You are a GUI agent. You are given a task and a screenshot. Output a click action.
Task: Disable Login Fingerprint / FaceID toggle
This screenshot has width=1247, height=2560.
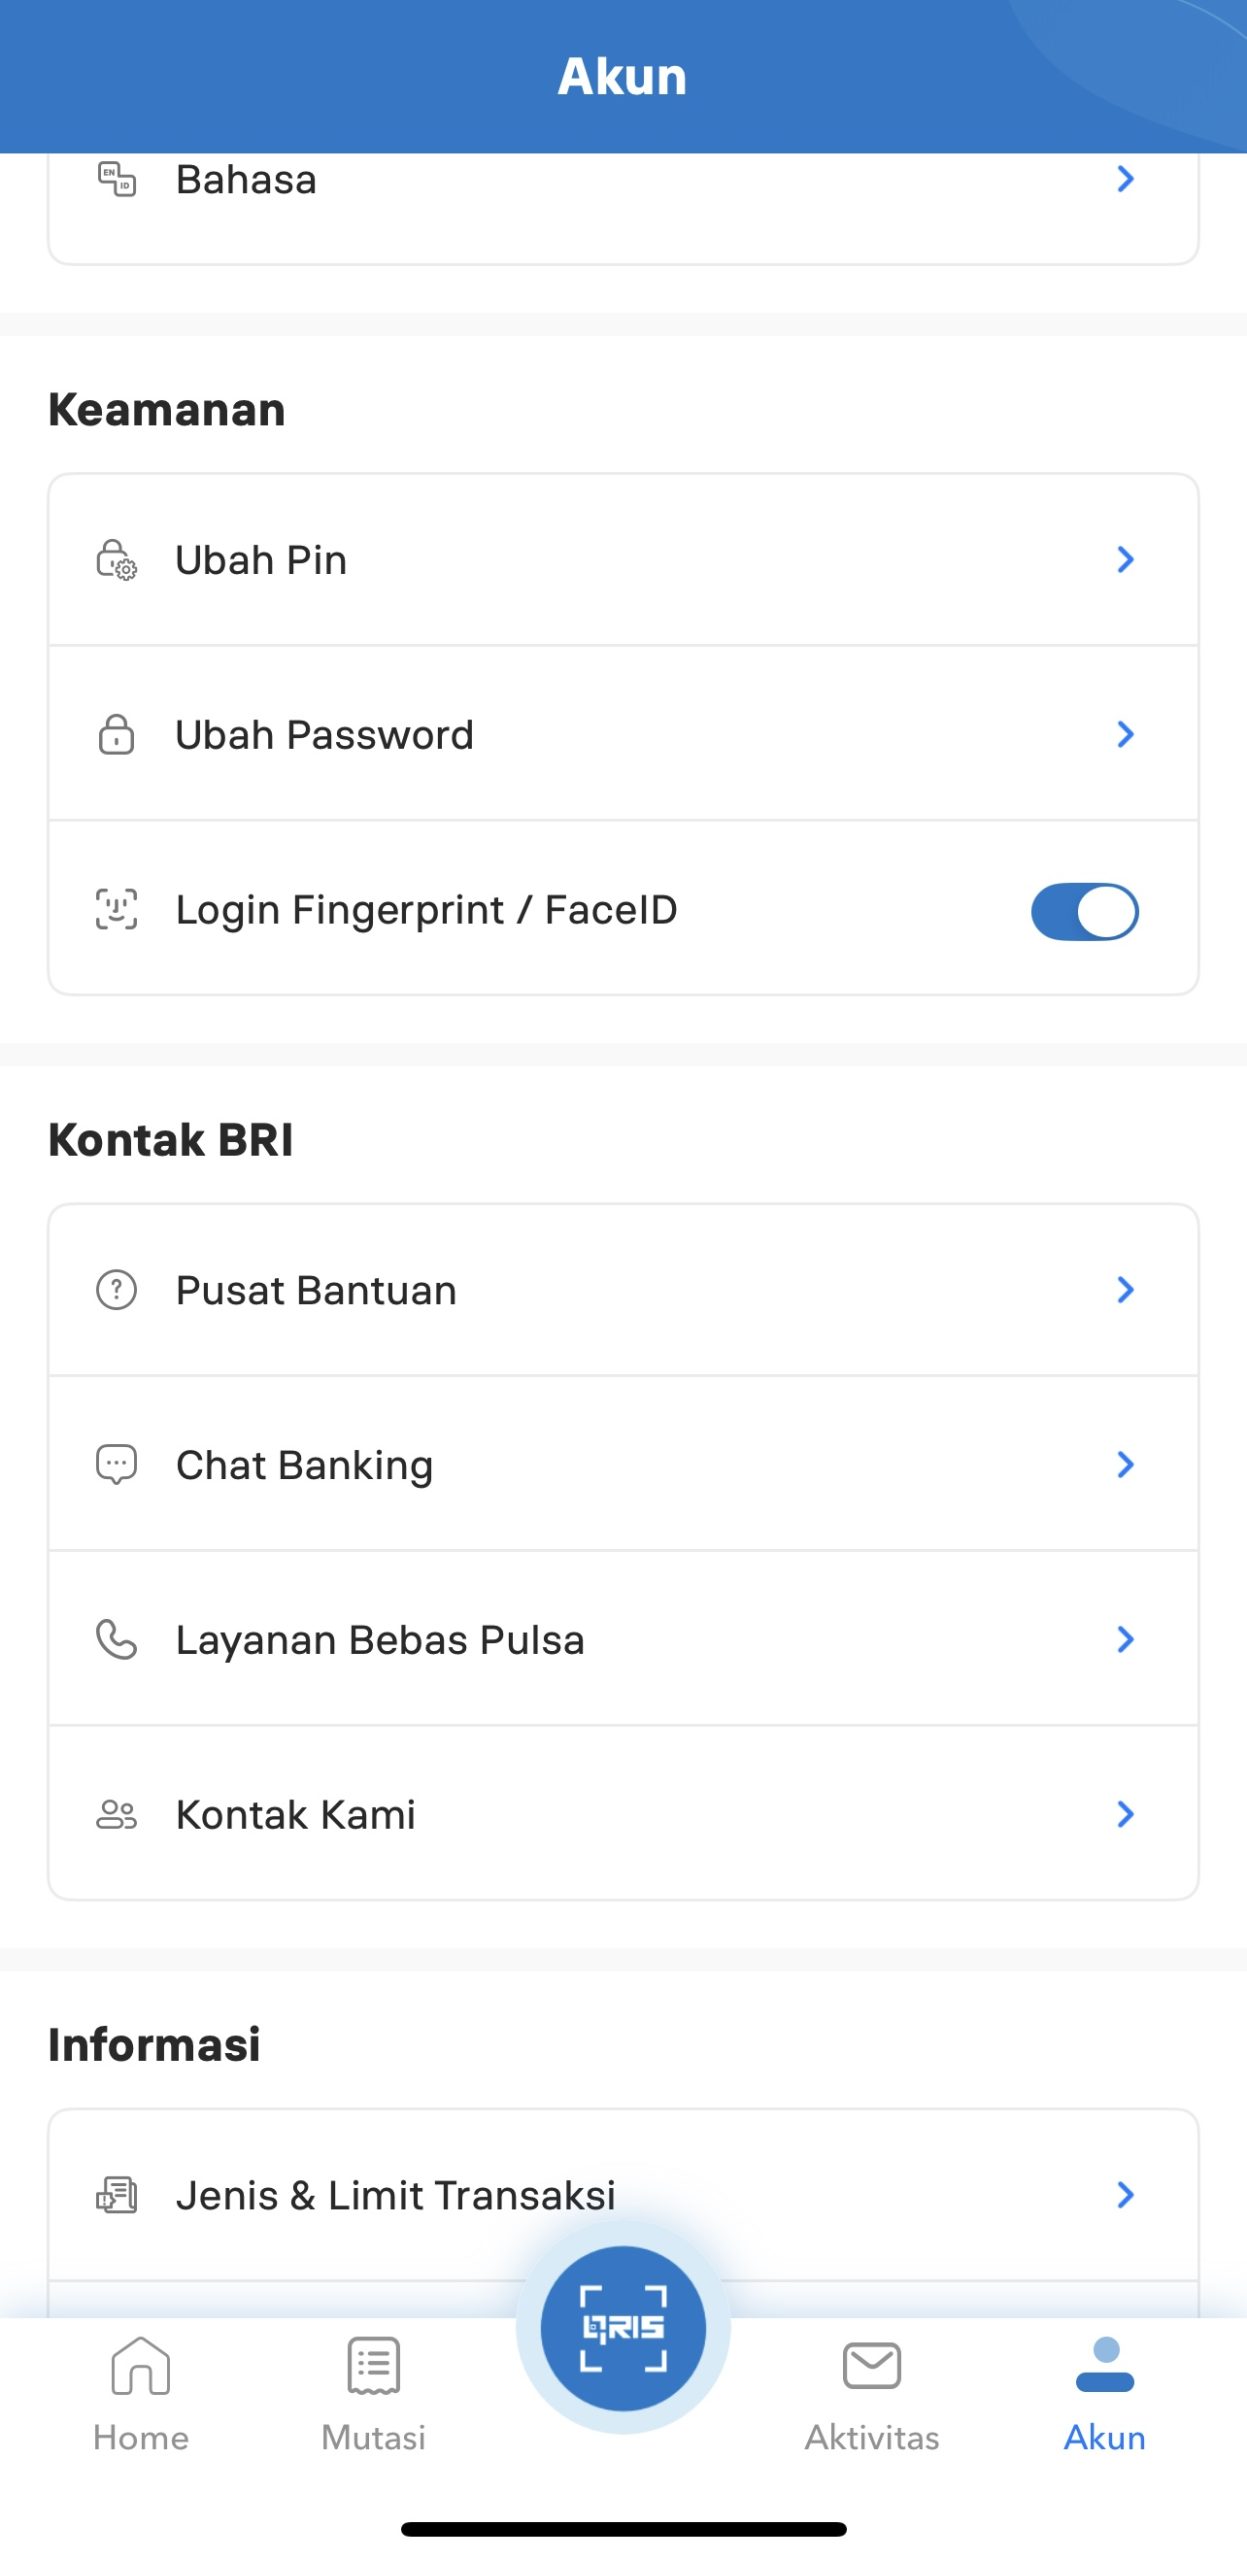click(1084, 911)
